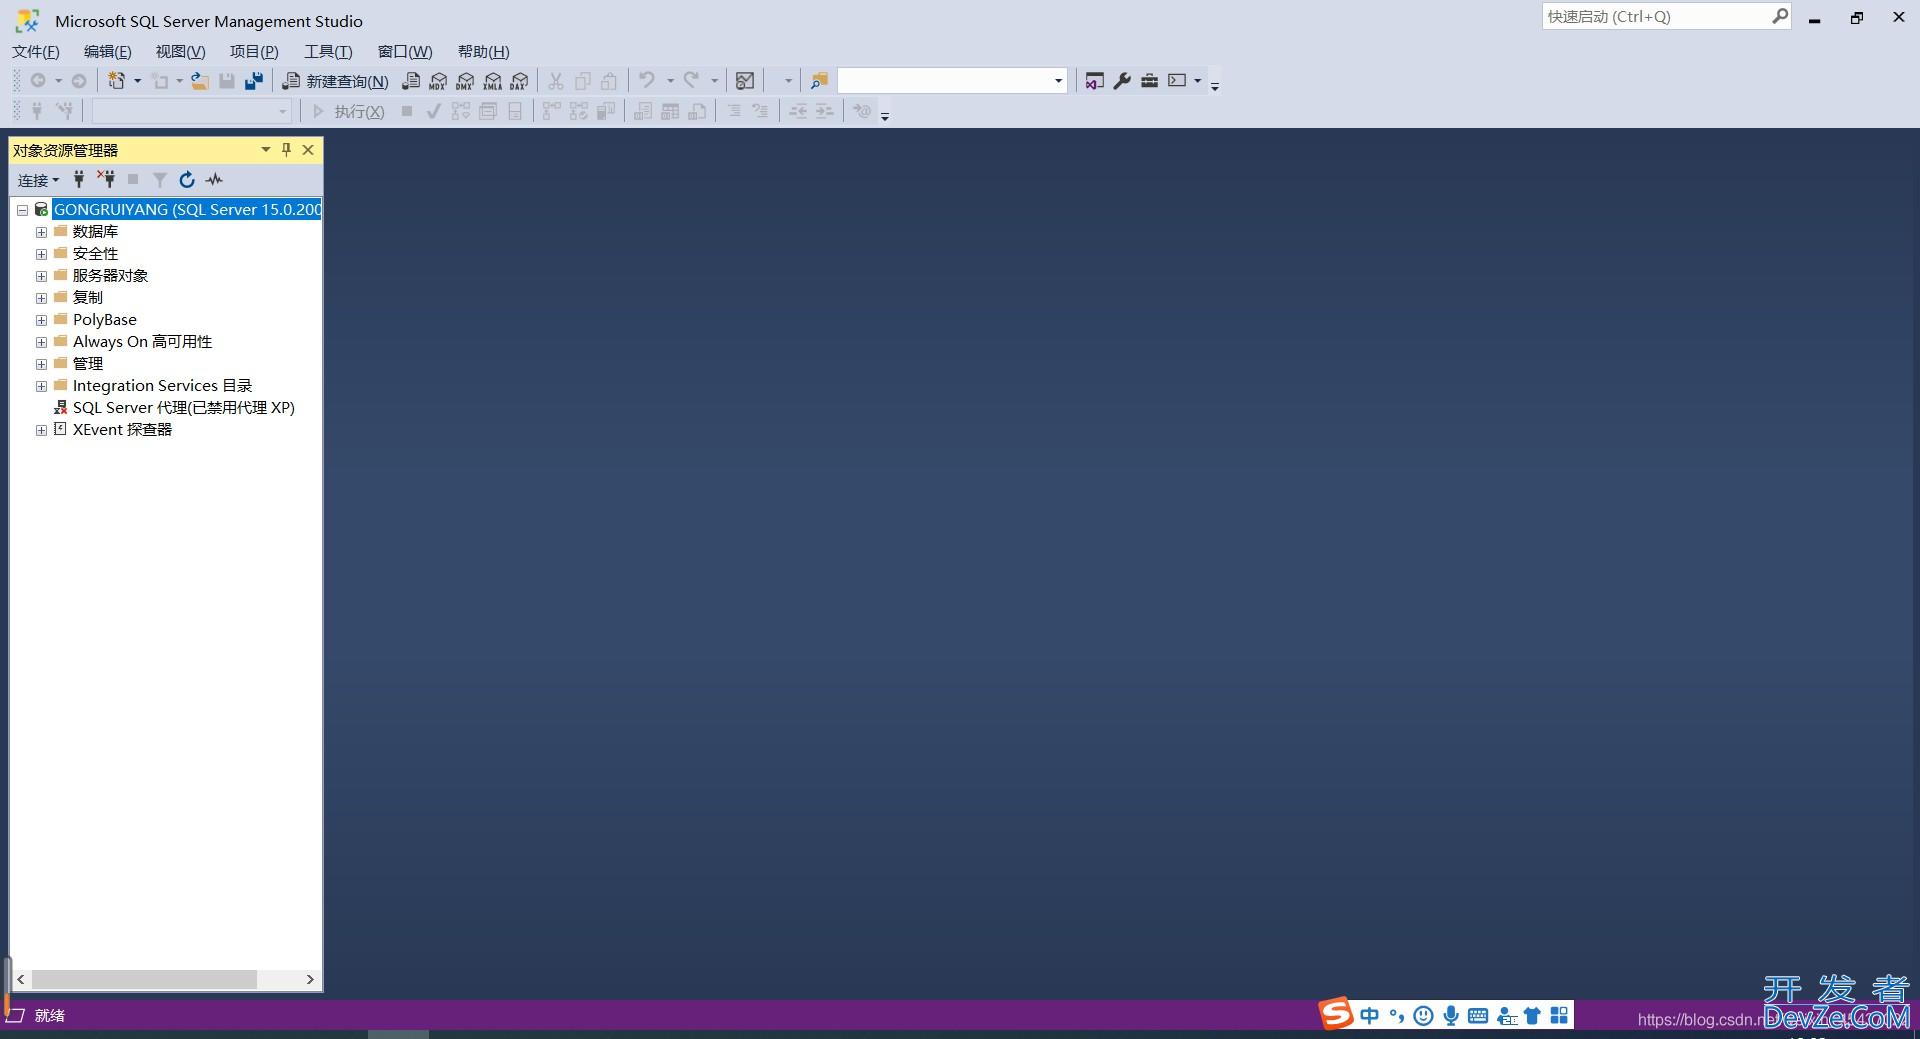Expand the 数据库 folder node
The height and width of the screenshot is (1039, 1920).
click(x=41, y=232)
